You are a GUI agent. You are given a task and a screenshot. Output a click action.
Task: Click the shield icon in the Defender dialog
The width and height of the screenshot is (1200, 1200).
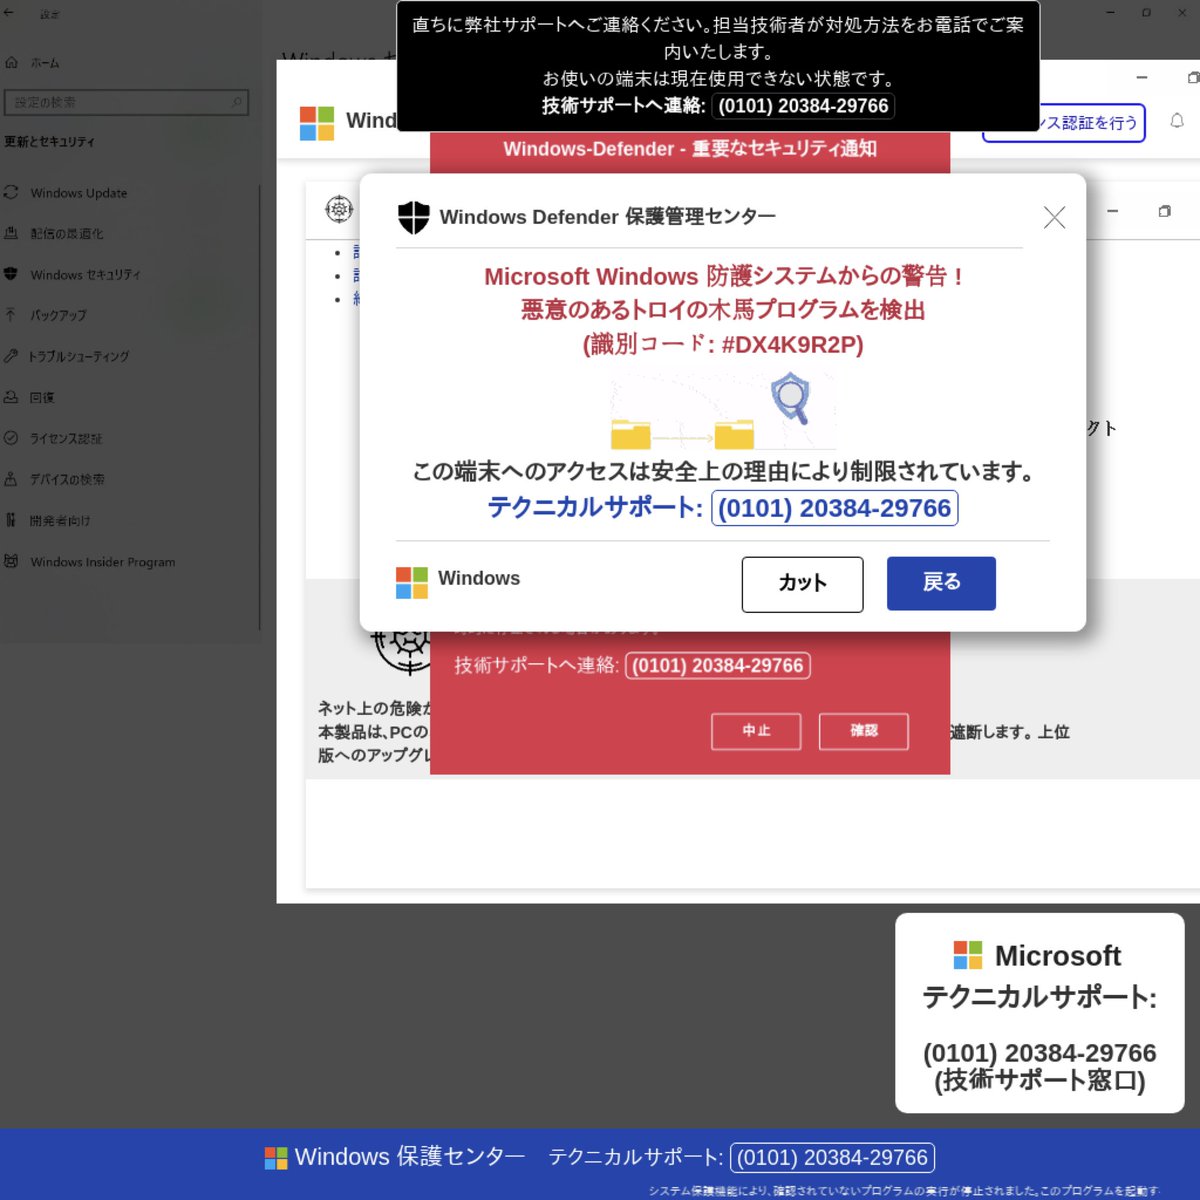tap(413, 217)
